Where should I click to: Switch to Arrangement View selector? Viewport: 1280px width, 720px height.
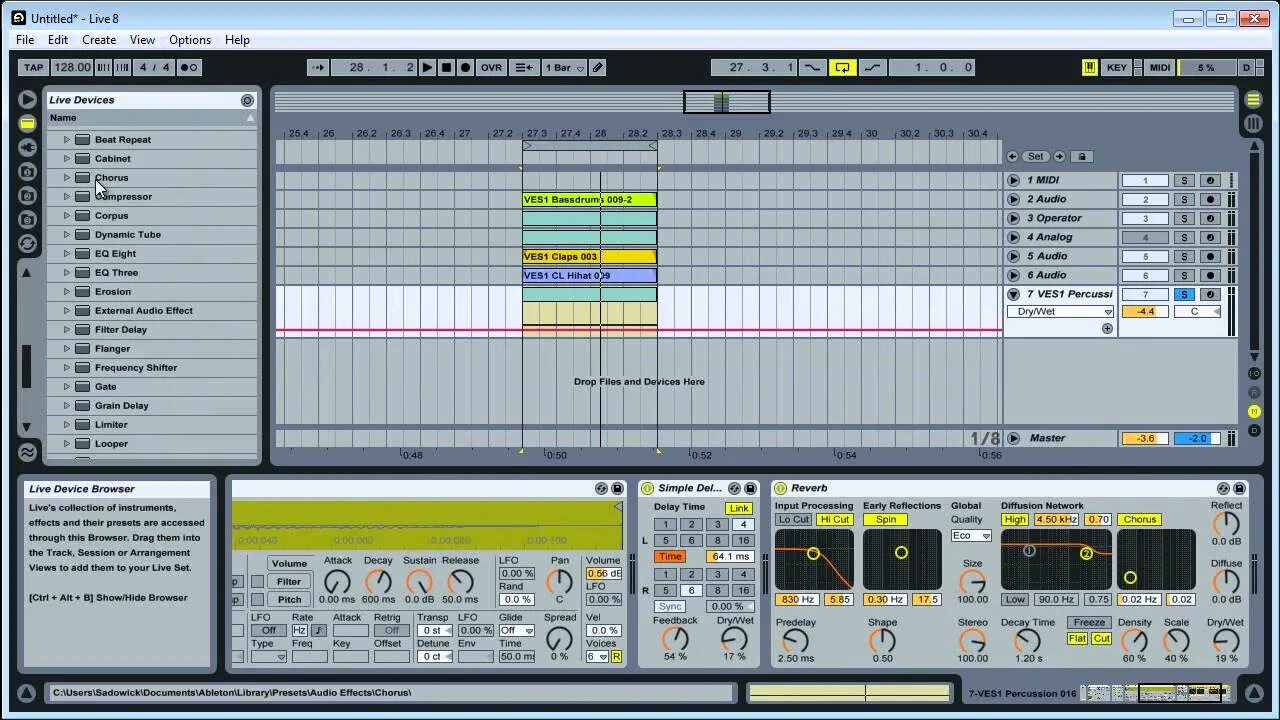click(1252, 99)
